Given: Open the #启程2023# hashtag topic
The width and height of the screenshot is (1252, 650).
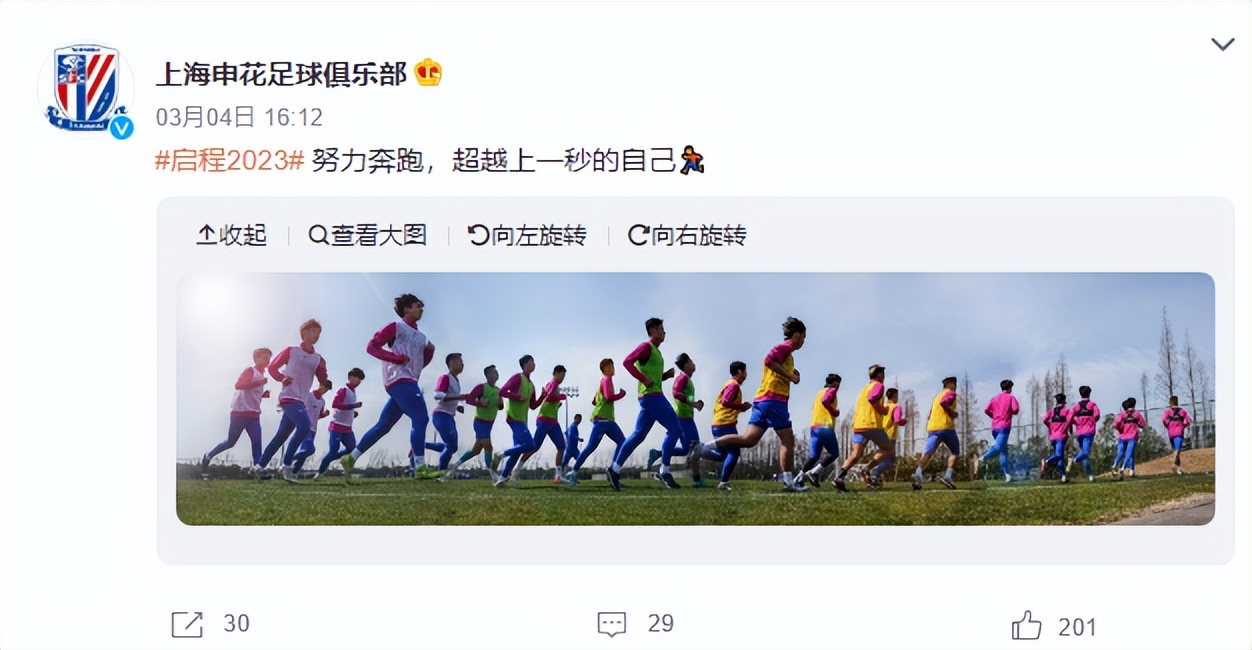Looking at the screenshot, I should 229,160.
